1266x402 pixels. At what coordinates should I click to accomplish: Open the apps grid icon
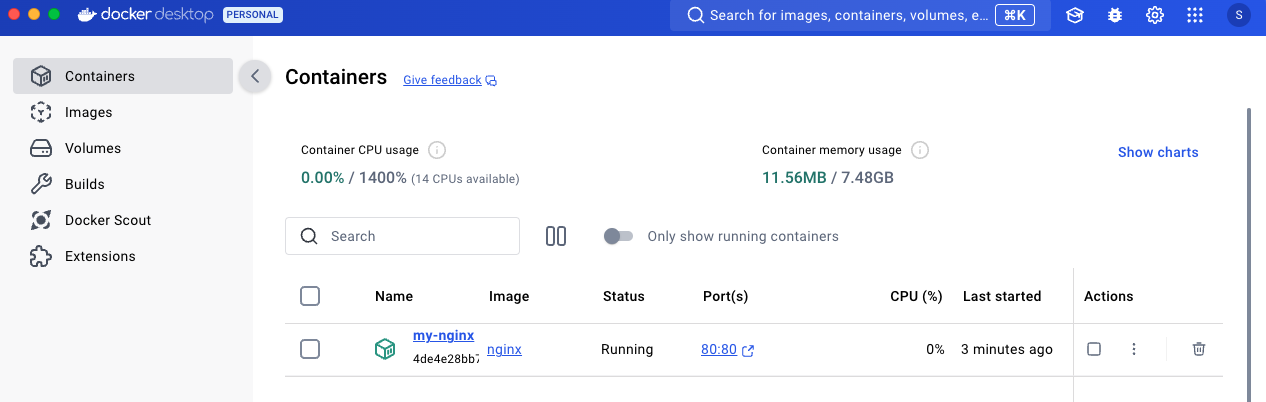(1195, 16)
